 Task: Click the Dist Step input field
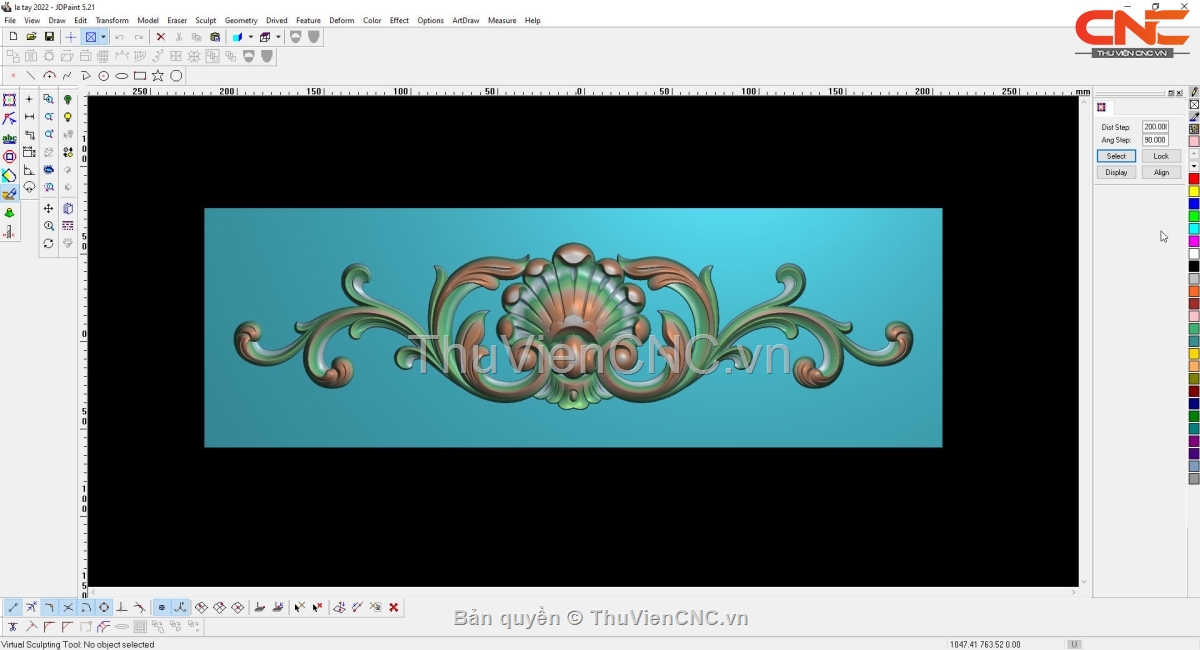(1155, 127)
